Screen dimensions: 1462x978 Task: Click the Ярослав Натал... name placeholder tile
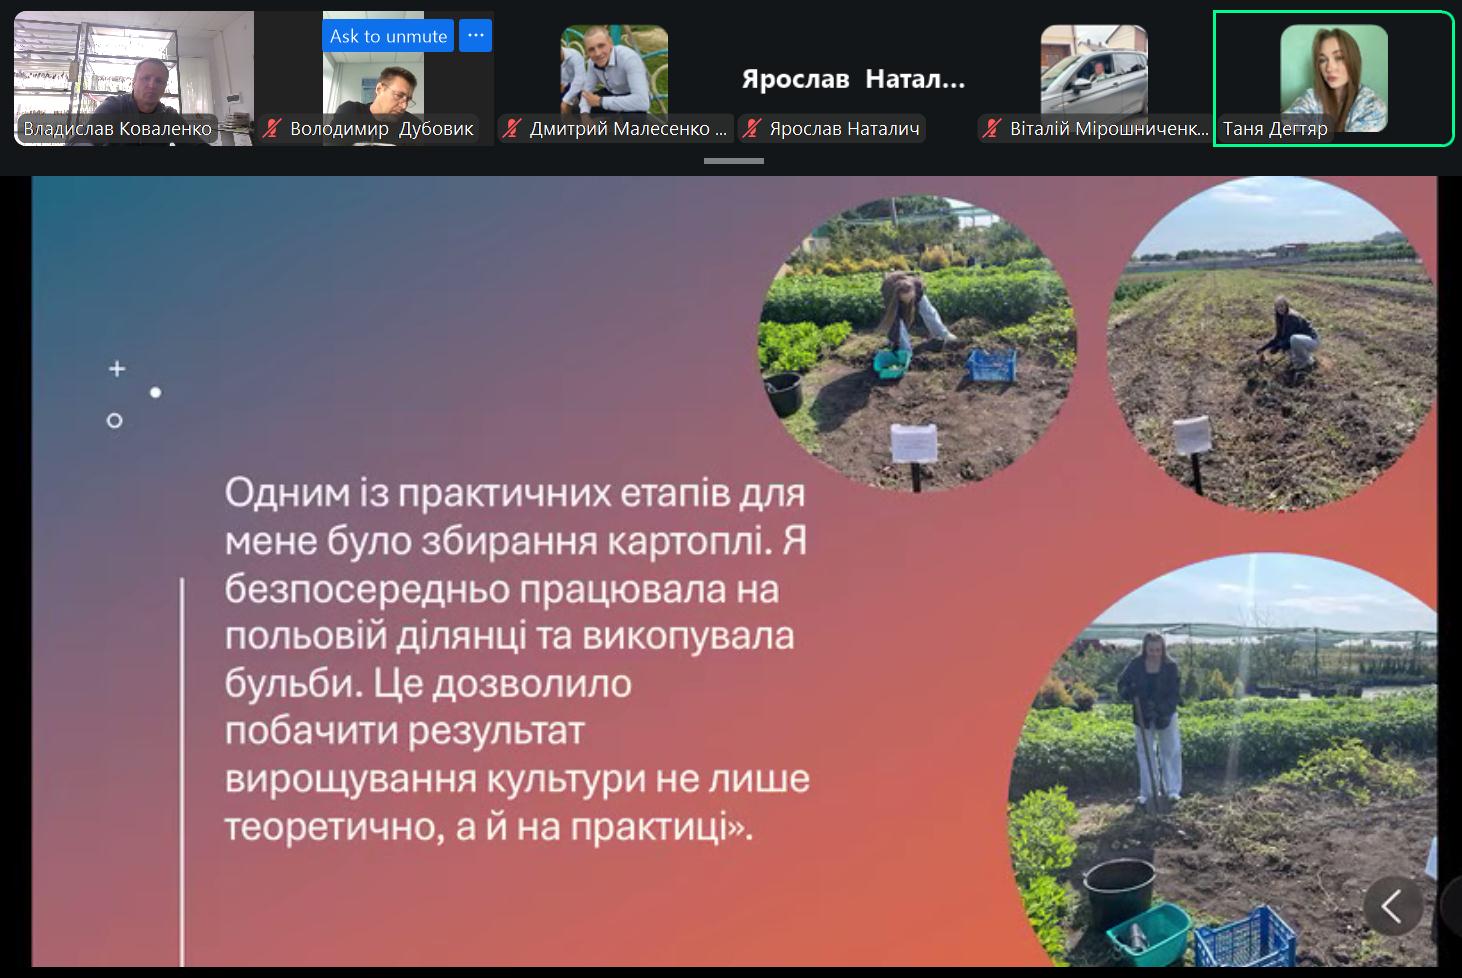853,79
